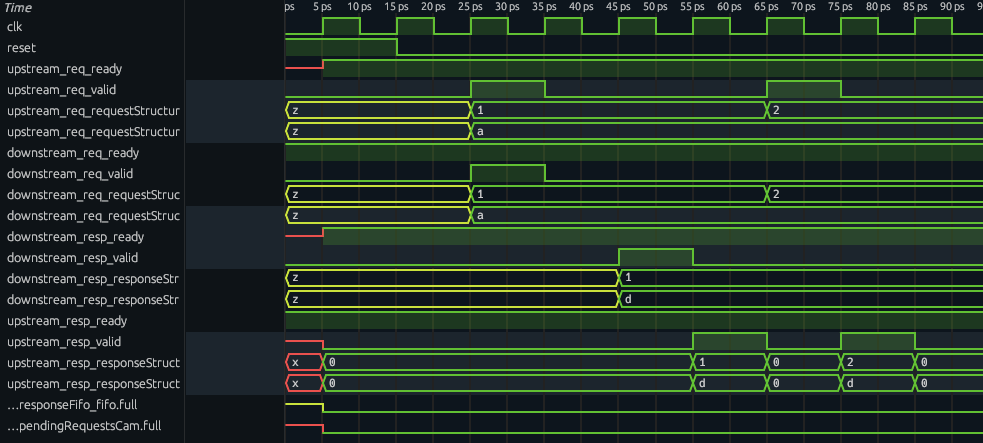
Task: Click the downstream_resp_ready signal name
Action: (x=75, y=237)
